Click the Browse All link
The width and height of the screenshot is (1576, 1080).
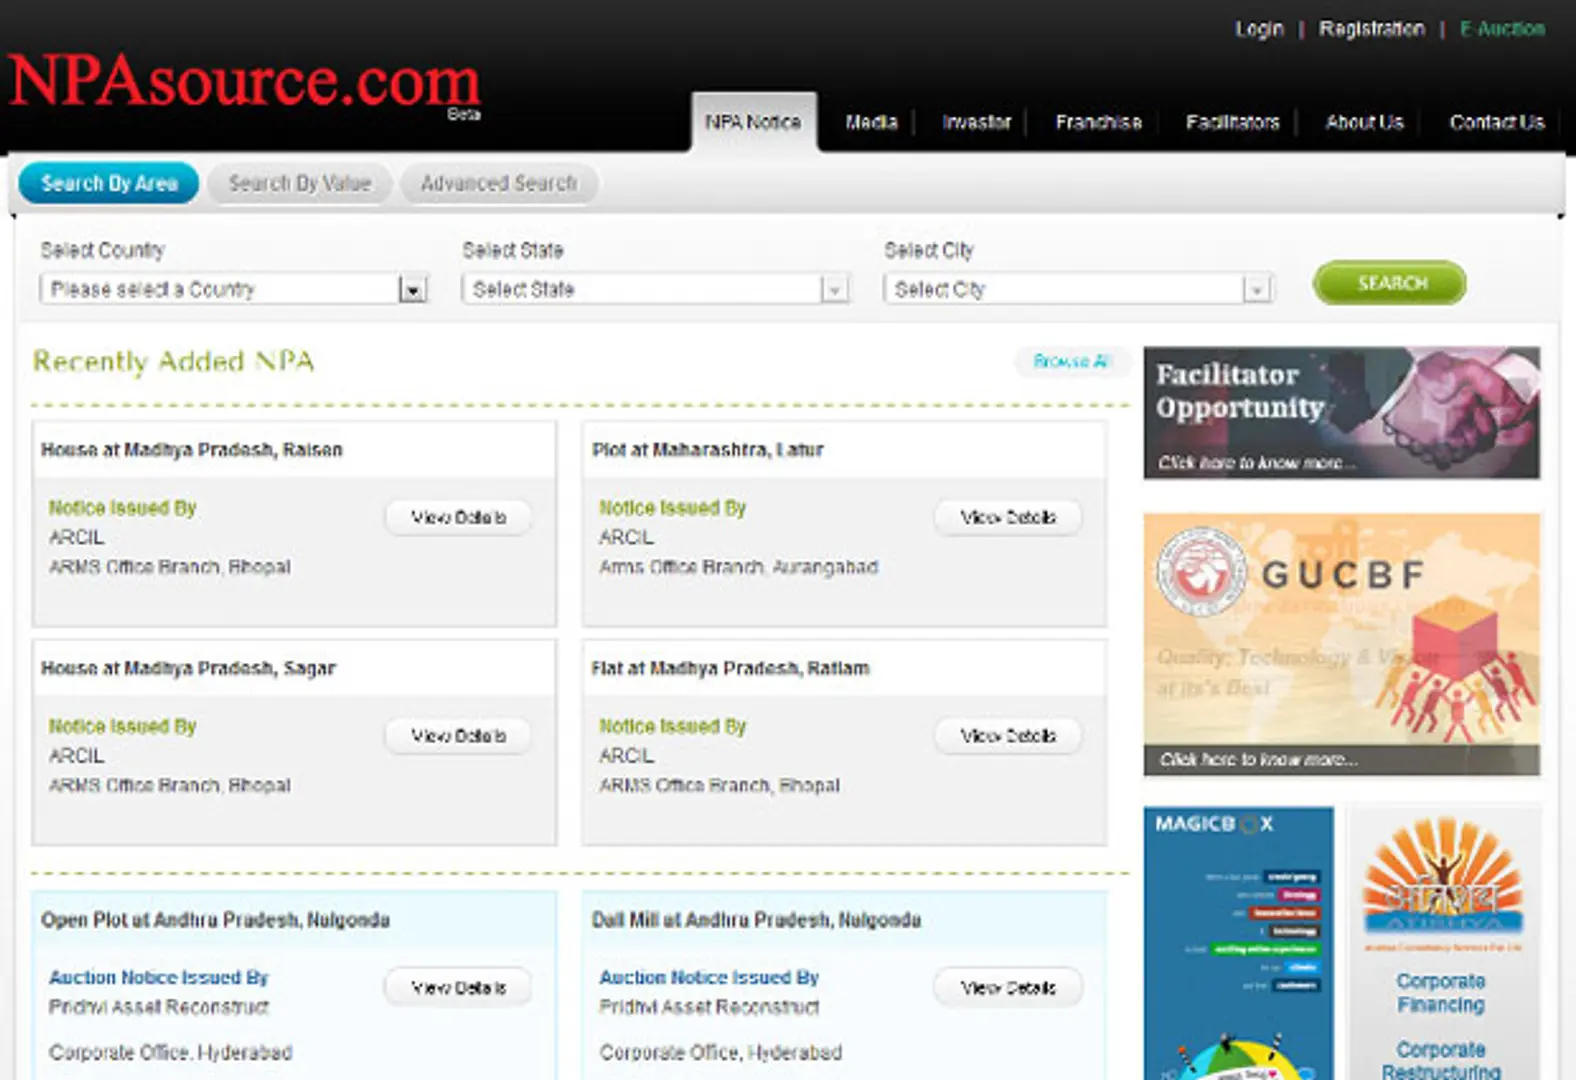coord(1072,361)
